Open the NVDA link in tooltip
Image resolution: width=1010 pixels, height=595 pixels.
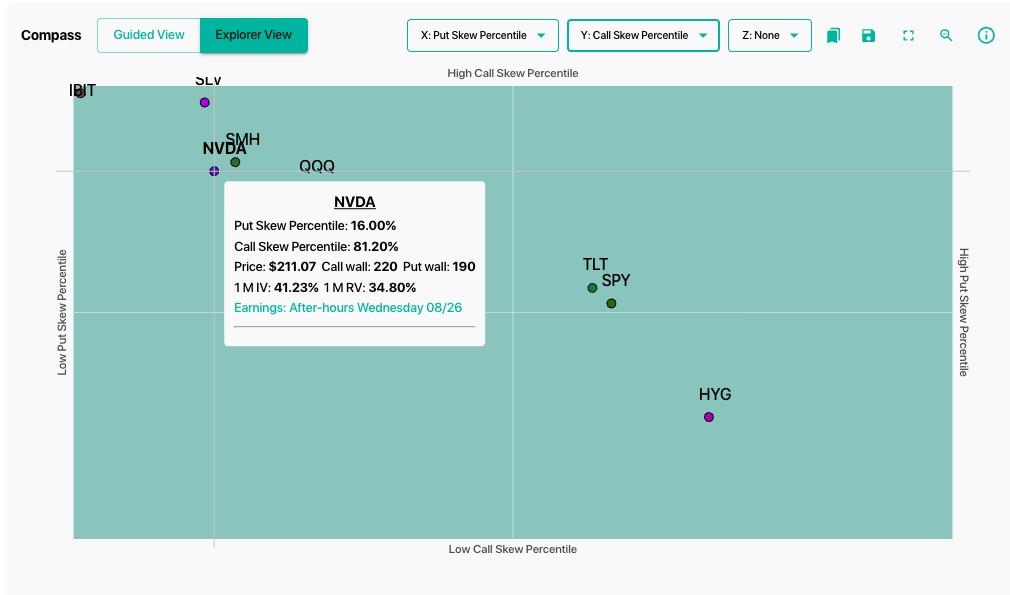(x=354, y=202)
